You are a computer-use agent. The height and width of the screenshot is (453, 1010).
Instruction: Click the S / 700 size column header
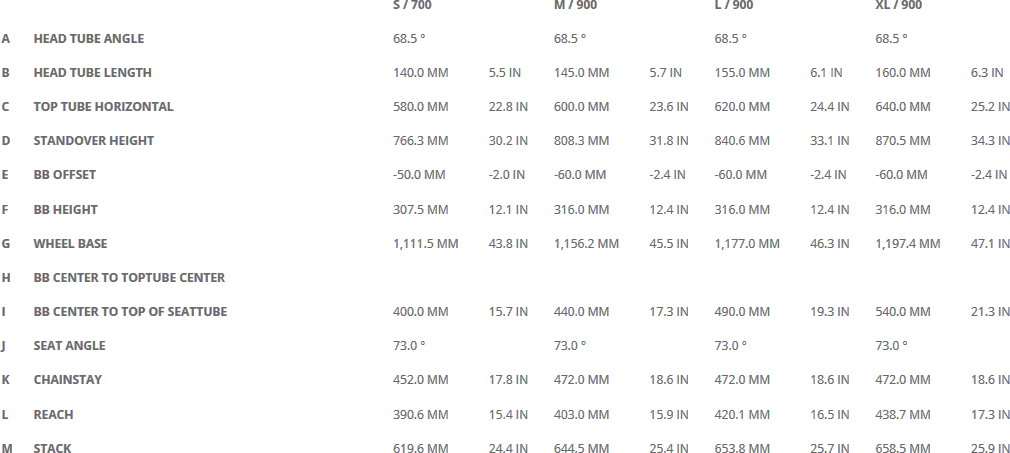coord(412,5)
